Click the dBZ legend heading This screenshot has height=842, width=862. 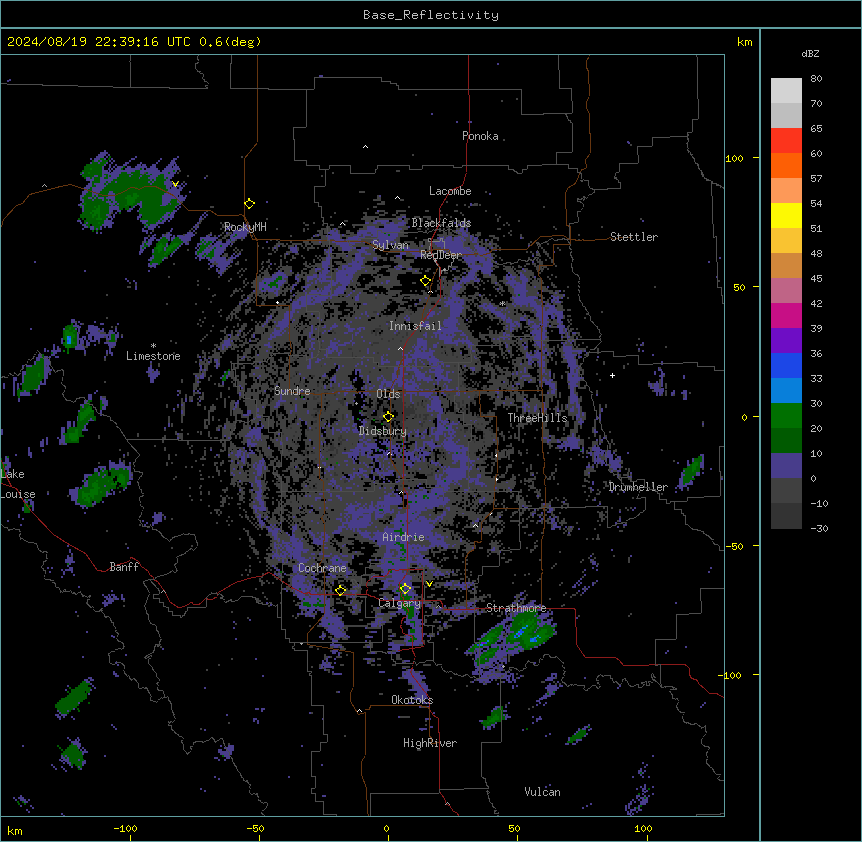[x=810, y=53]
